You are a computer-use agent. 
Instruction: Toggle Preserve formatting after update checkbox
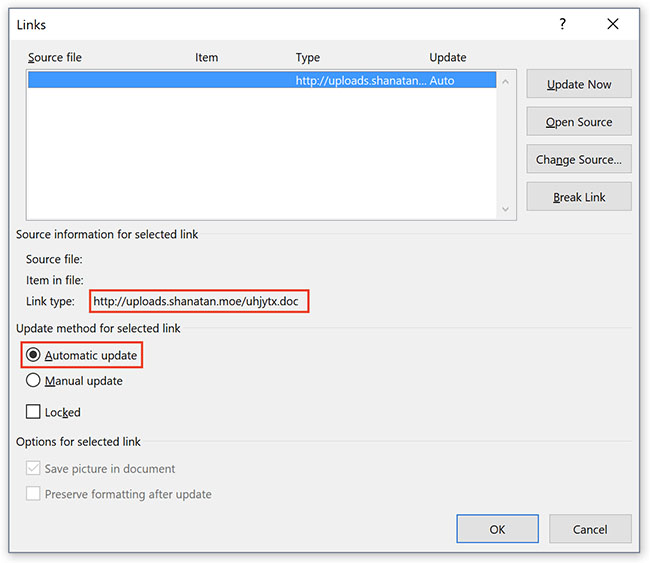(34, 494)
